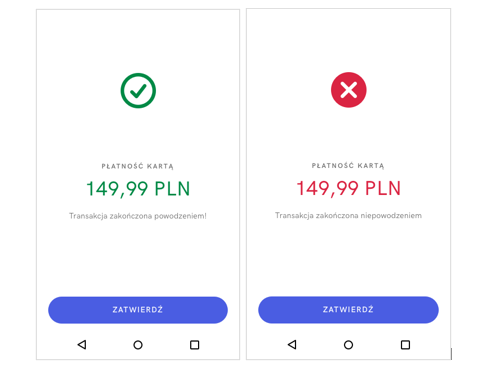Tap the back triangle on the left phone
Image resolution: width=478 pixels, height=366 pixels.
82,344
